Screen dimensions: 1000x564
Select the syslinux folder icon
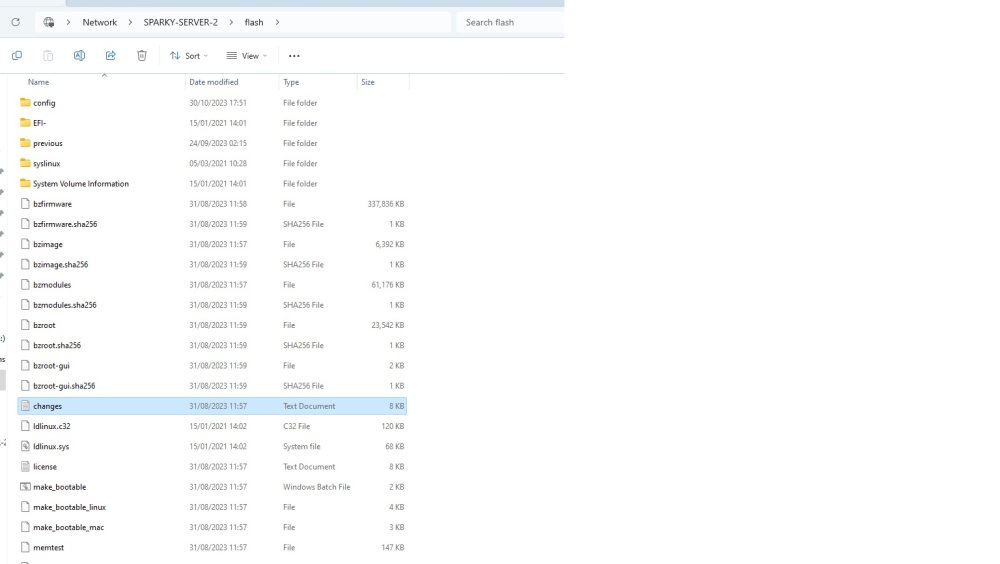point(25,163)
